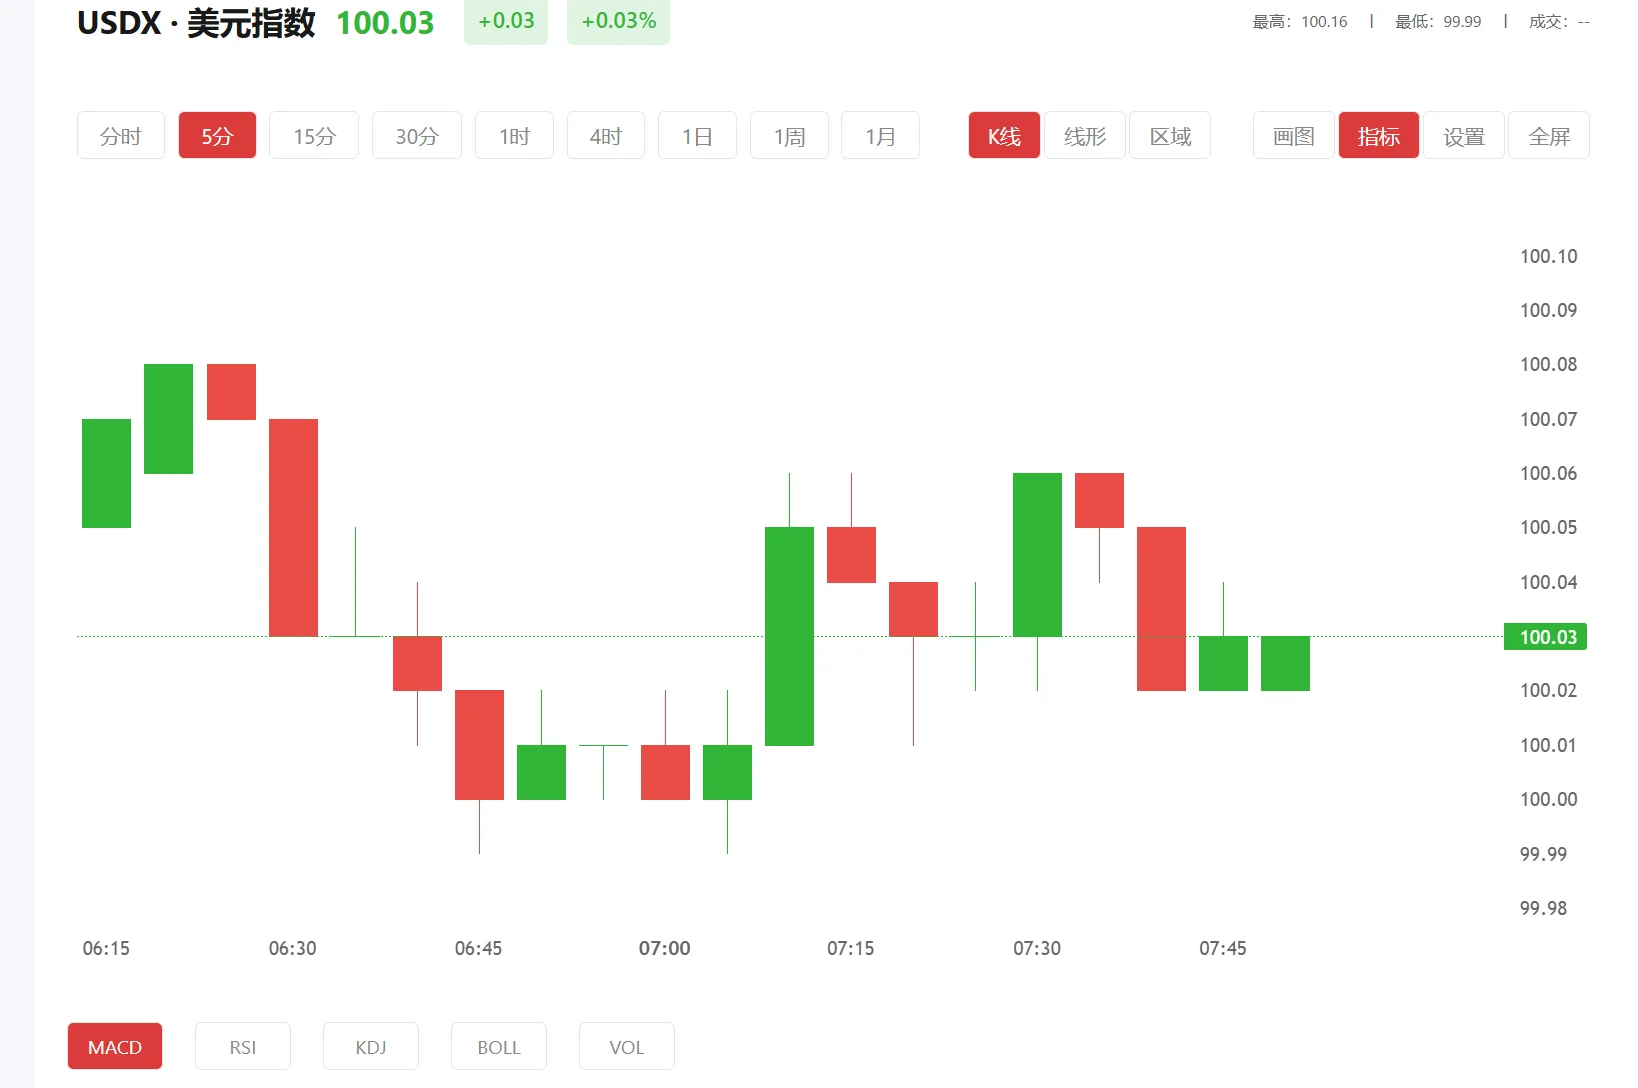This screenshot has height=1088, width=1638.
Task: Switch chart to 线形 line view
Action: tap(1085, 136)
